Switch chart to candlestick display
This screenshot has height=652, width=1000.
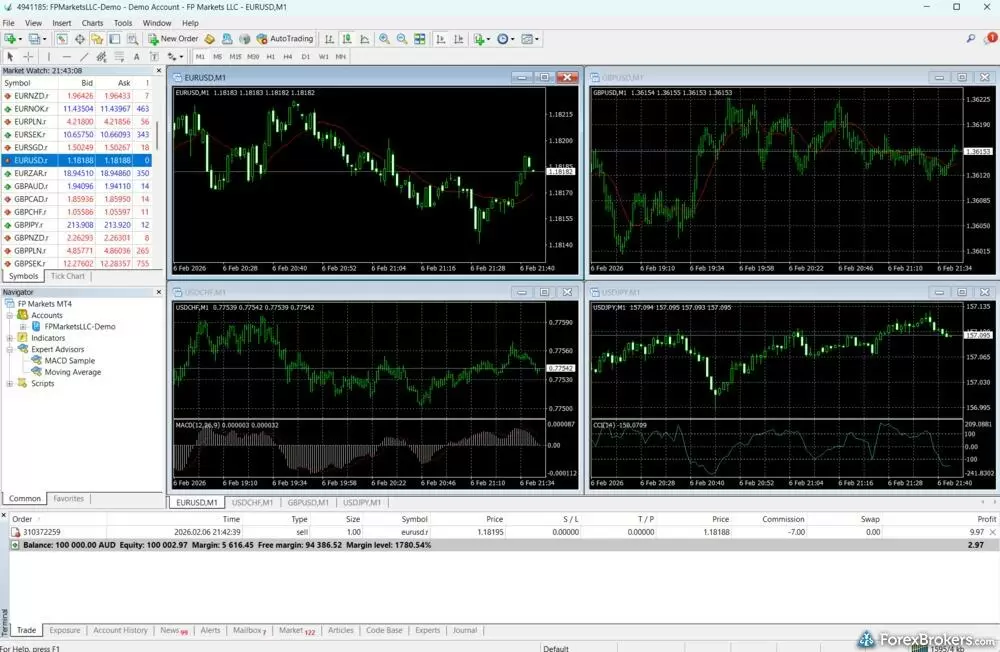point(349,38)
